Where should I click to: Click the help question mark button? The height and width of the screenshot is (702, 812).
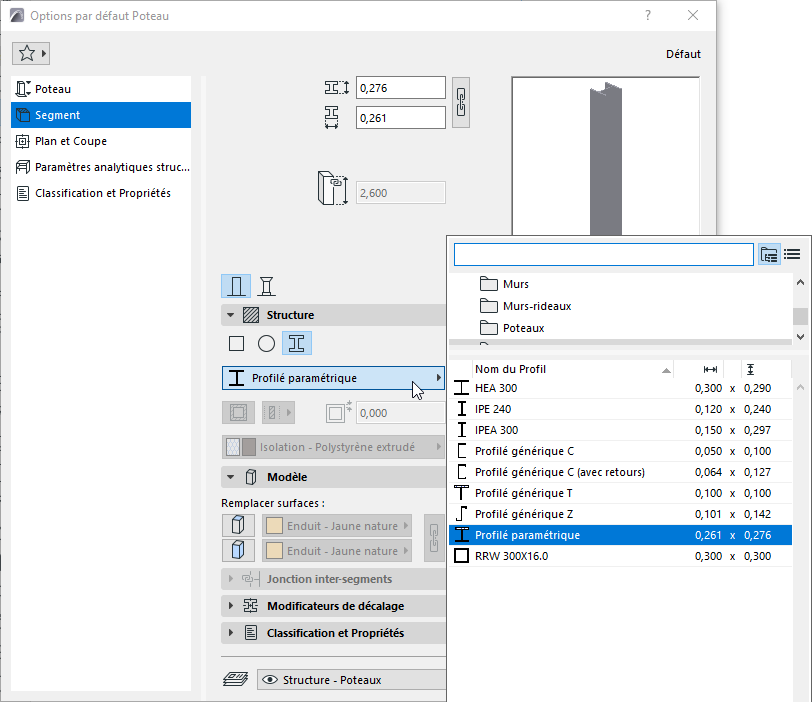click(648, 16)
